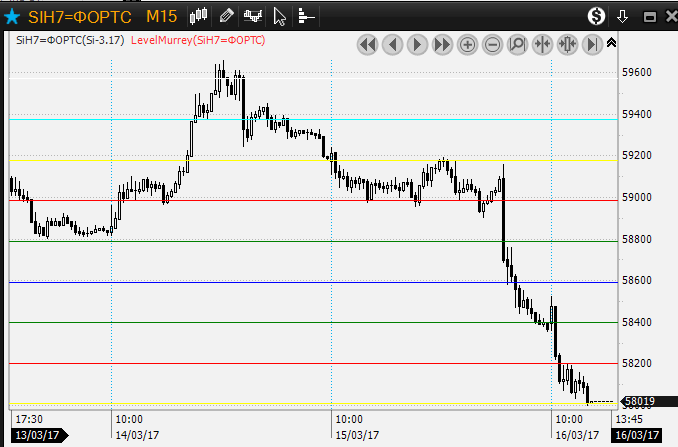Viewport: 678px width, 447px height.
Task: Select the pencil drawing tool
Action: (x=227, y=16)
